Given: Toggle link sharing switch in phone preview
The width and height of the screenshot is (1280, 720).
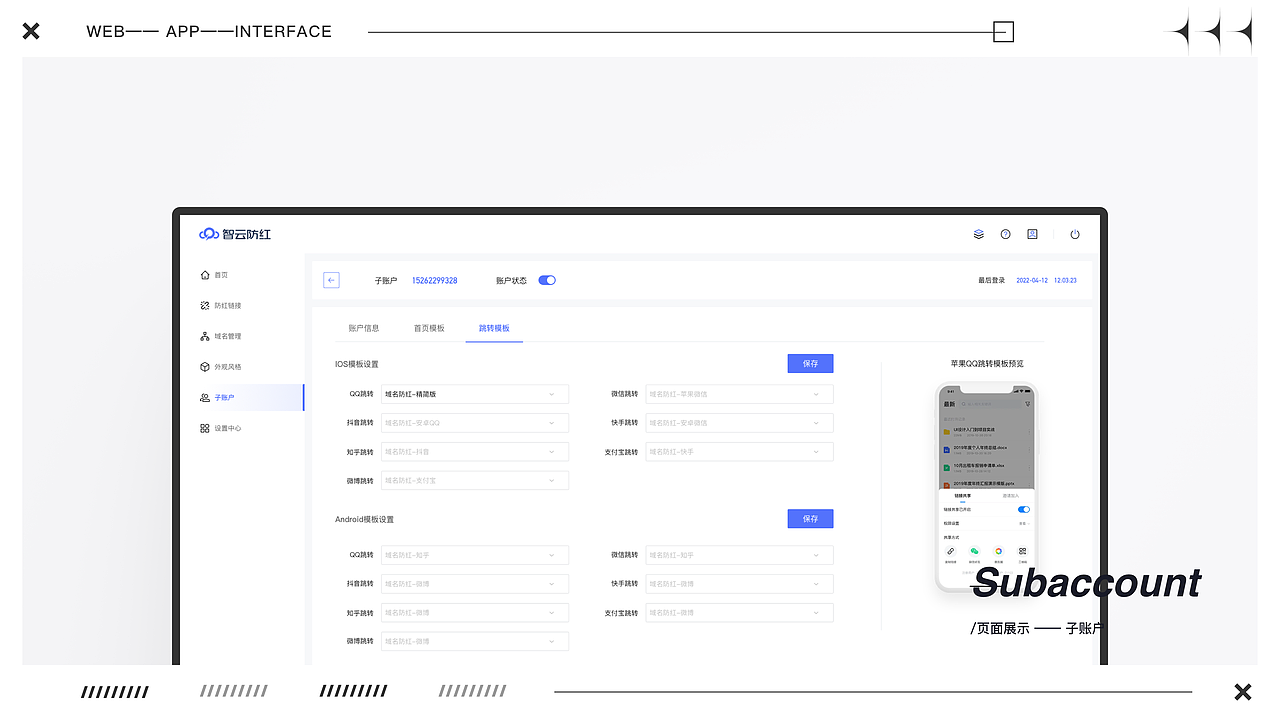Looking at the screenshot, I should tap(1024, 509).
